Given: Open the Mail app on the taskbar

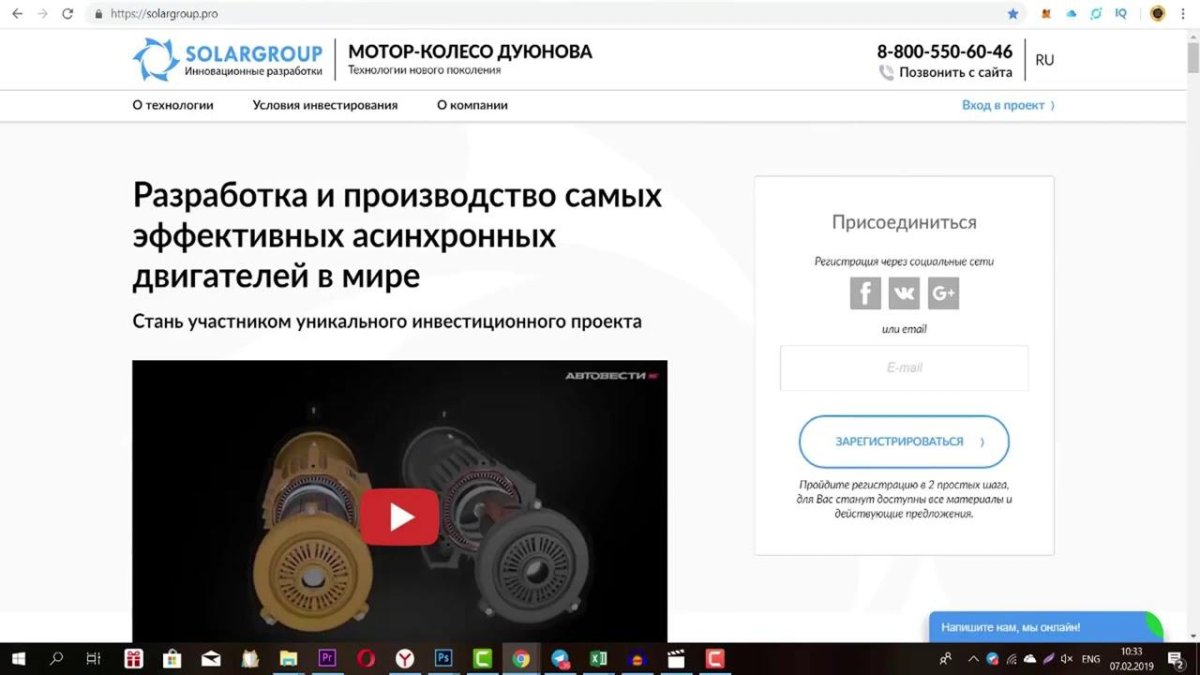Looking at the screenshot, I should coord(211,659).
